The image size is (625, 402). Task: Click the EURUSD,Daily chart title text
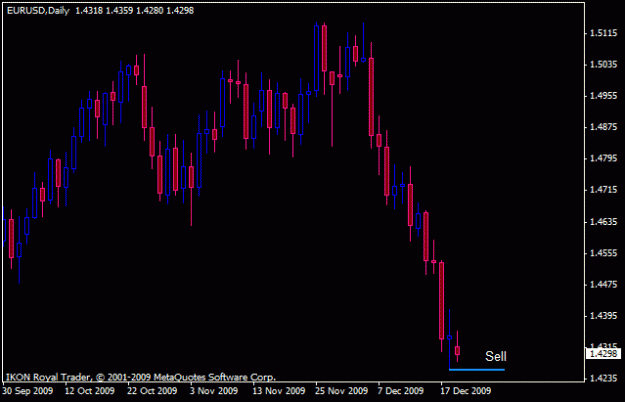click(38, 11)
